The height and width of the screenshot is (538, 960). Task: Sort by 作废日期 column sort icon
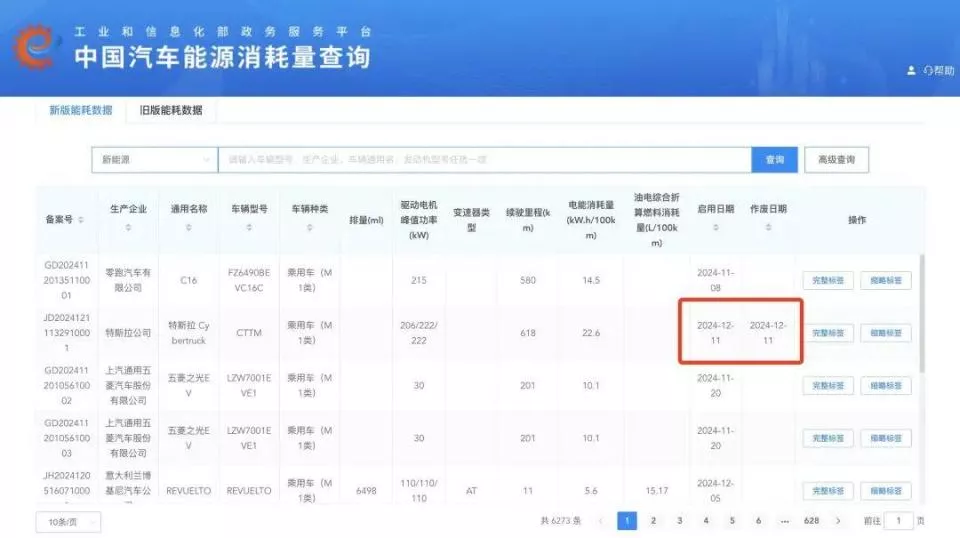pos(768,228)
